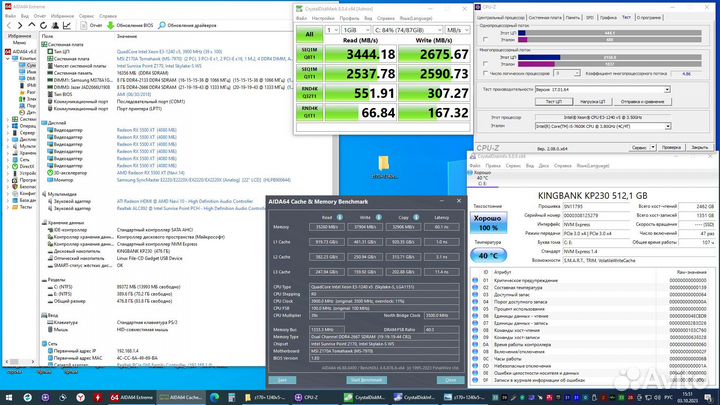Click Нагрузка ЦП button in CPU-Z
This screenshot has height=405, width=720.
click(x=592, y=101)
